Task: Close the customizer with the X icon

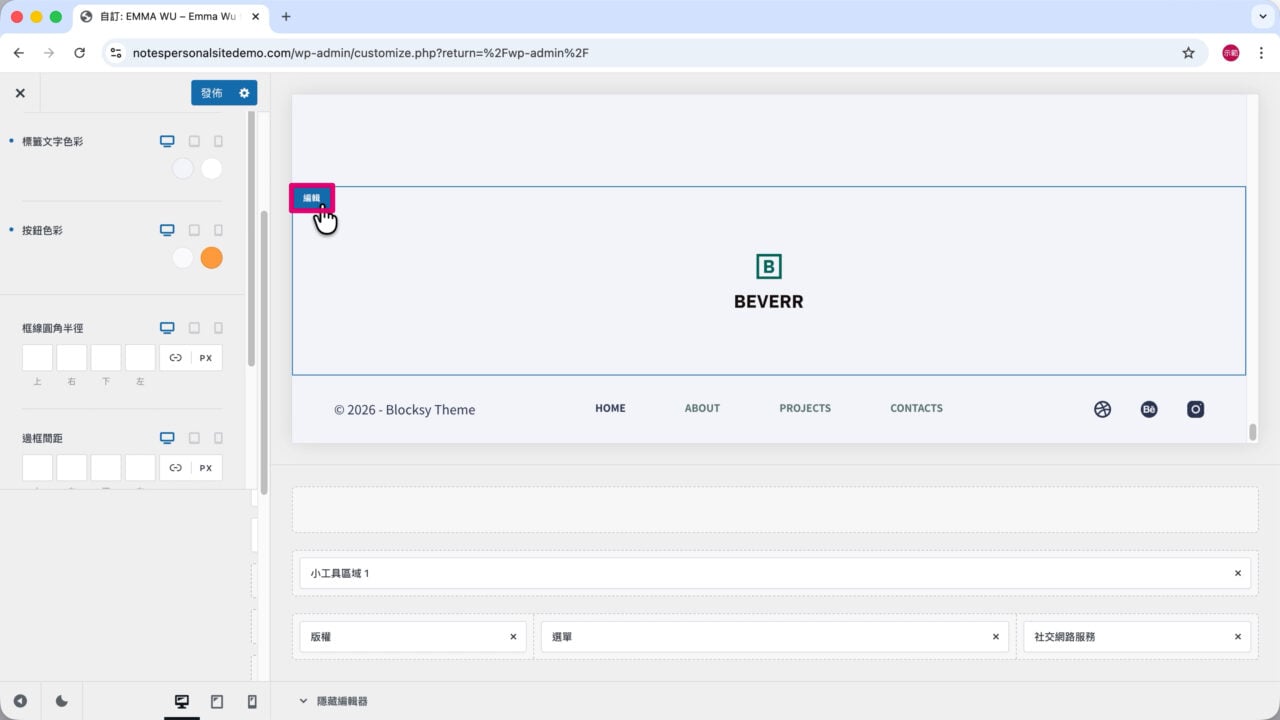Action: pos(20,93)
